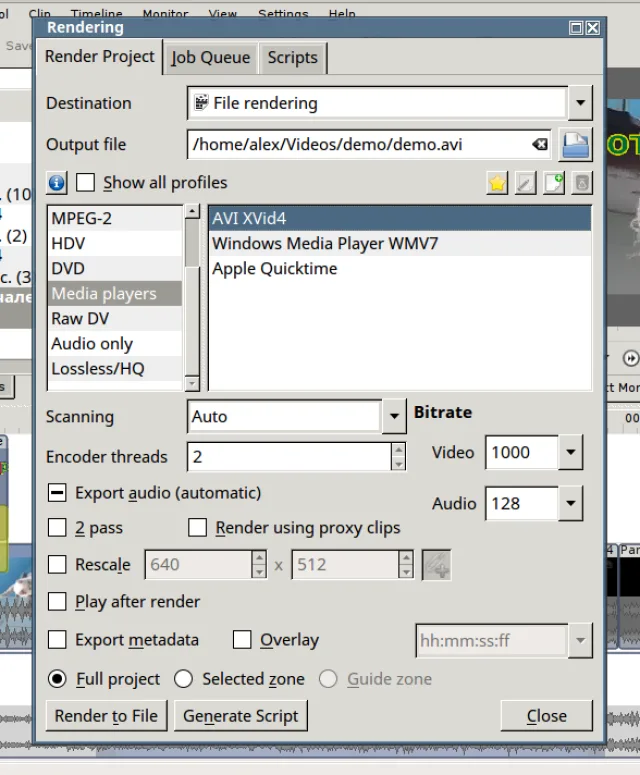Select Apple Quicktime profile
Image resolution: width=640 pixels, height=775 pixels.
400,268
